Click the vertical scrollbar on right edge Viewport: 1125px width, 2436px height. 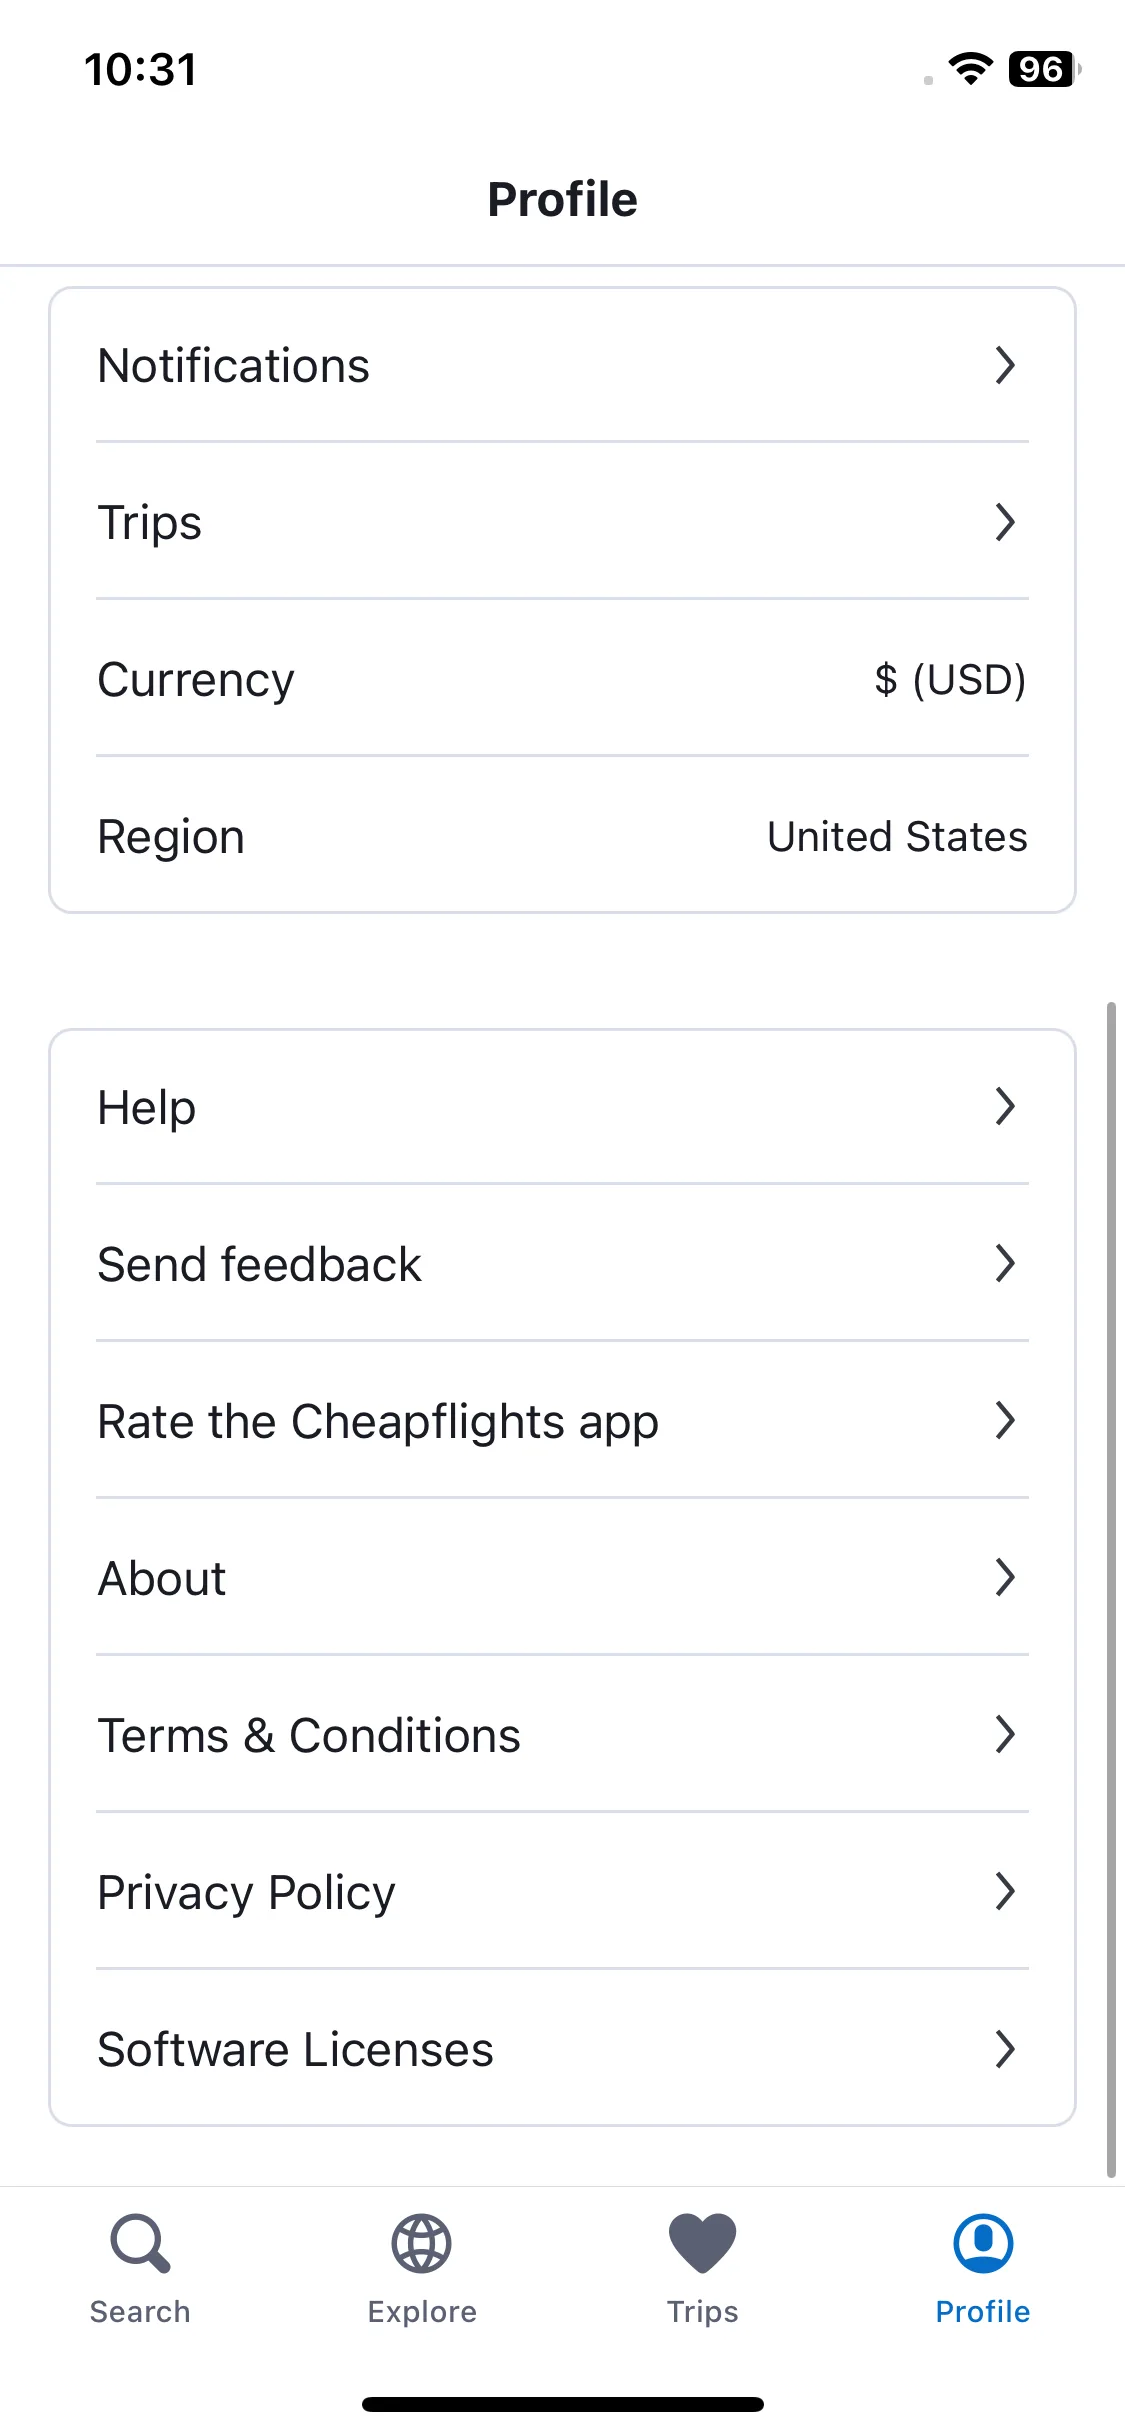tap(1111, 1590)
